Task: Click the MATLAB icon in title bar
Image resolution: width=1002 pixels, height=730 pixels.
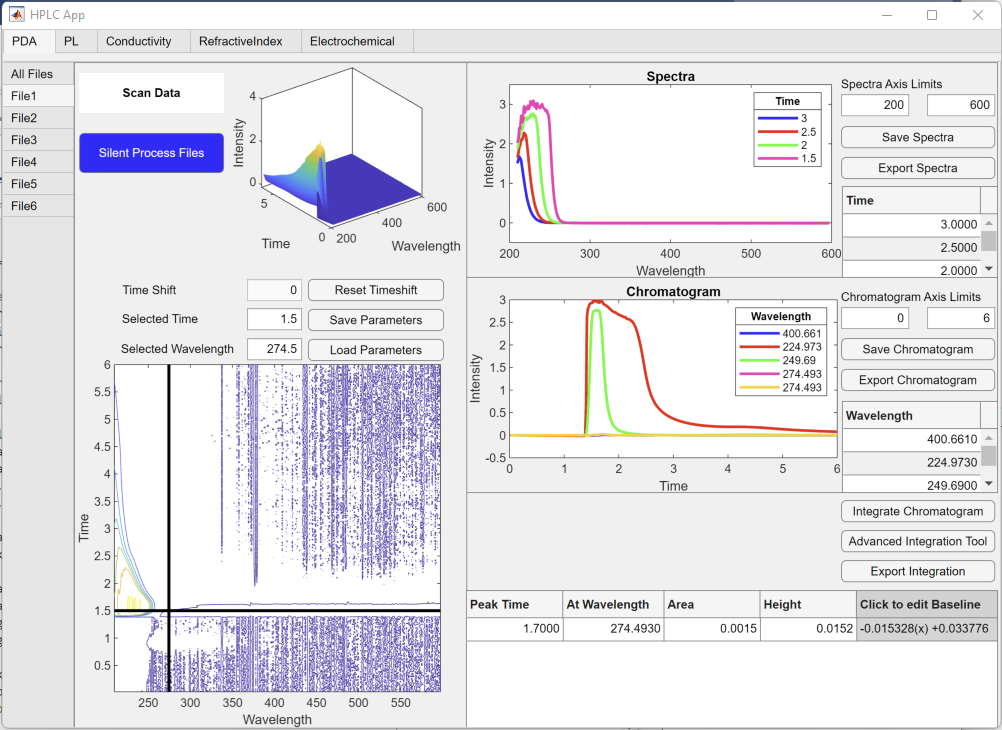Action: coord(16,15)
